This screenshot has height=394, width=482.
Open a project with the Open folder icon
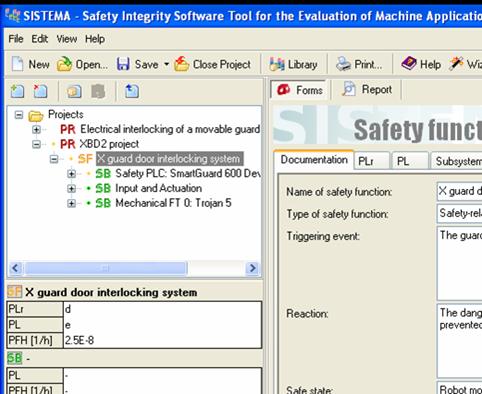point(64,64)
